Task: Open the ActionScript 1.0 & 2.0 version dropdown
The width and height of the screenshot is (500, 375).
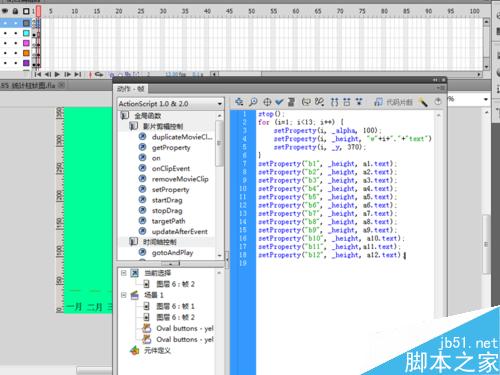Action: click(170, 104)
